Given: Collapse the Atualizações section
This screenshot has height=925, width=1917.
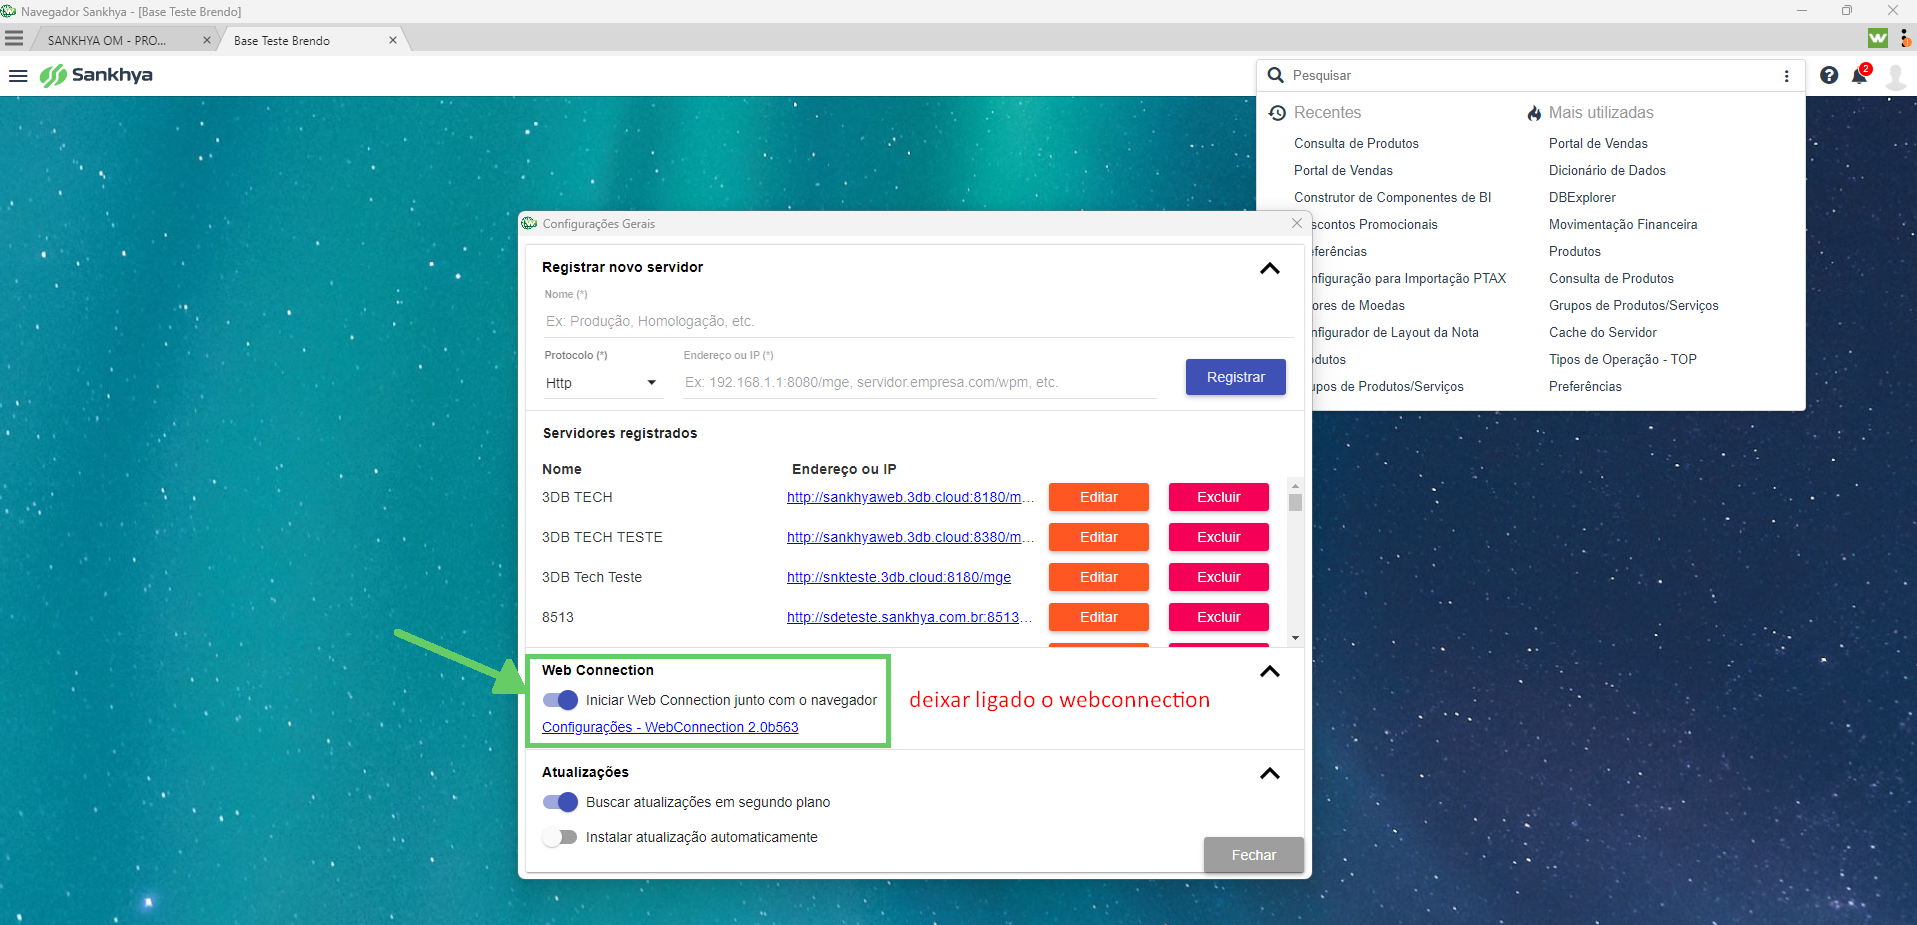Looking at the screenshot, I should 1270,773.
